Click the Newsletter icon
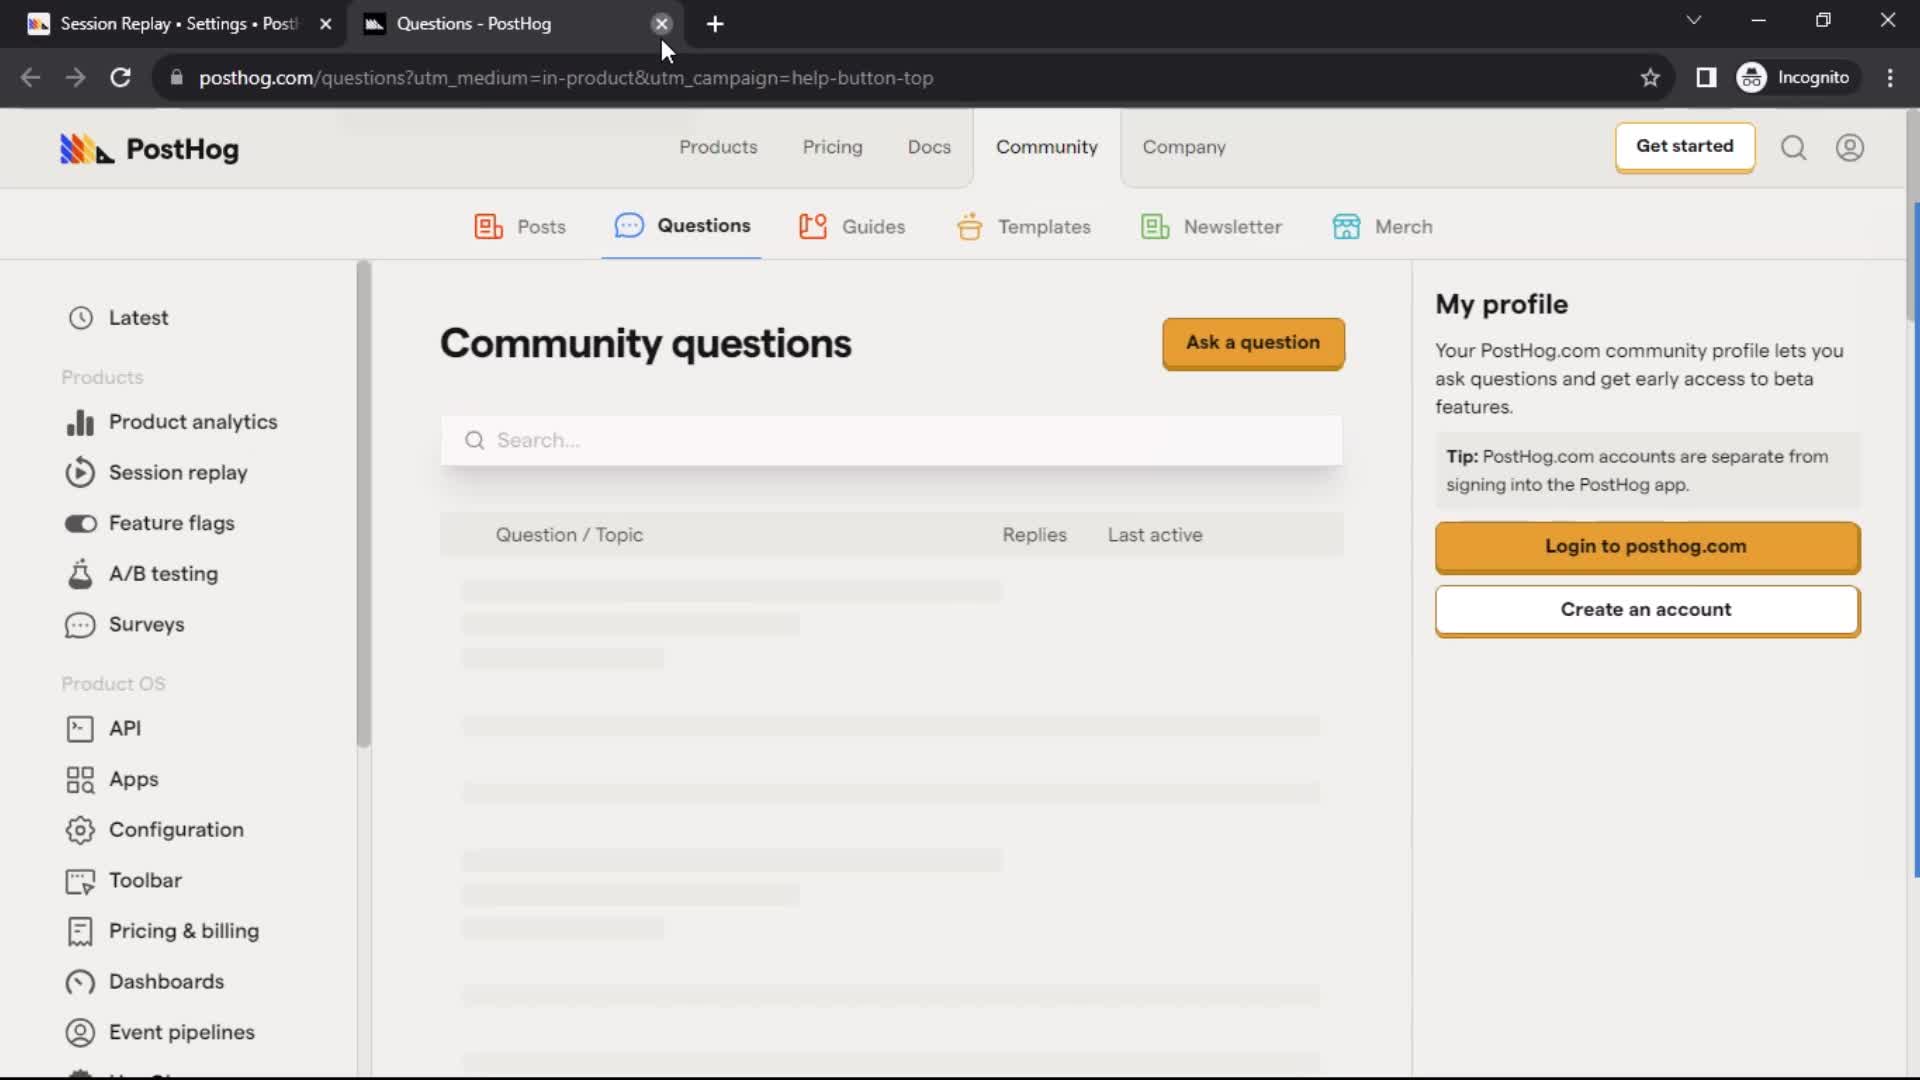The image size is (1920, 1080). 1155,227
